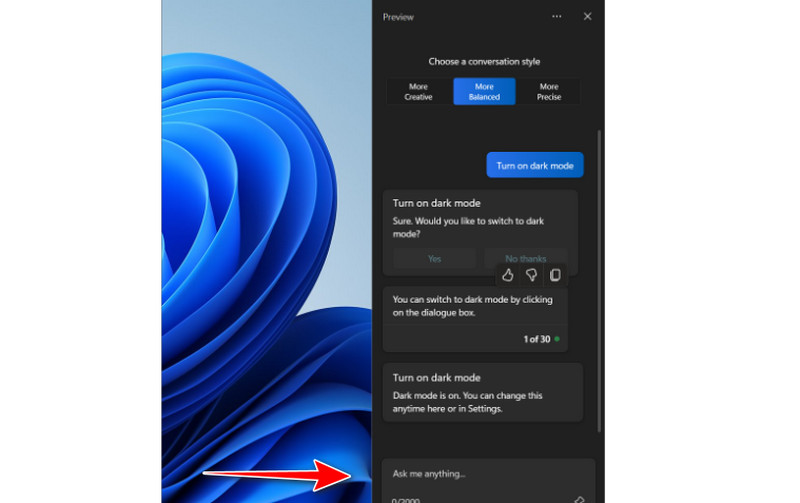Click the chat panel vertical scrollbar
The image size is (800, 503).
click(x=599, y=281)
